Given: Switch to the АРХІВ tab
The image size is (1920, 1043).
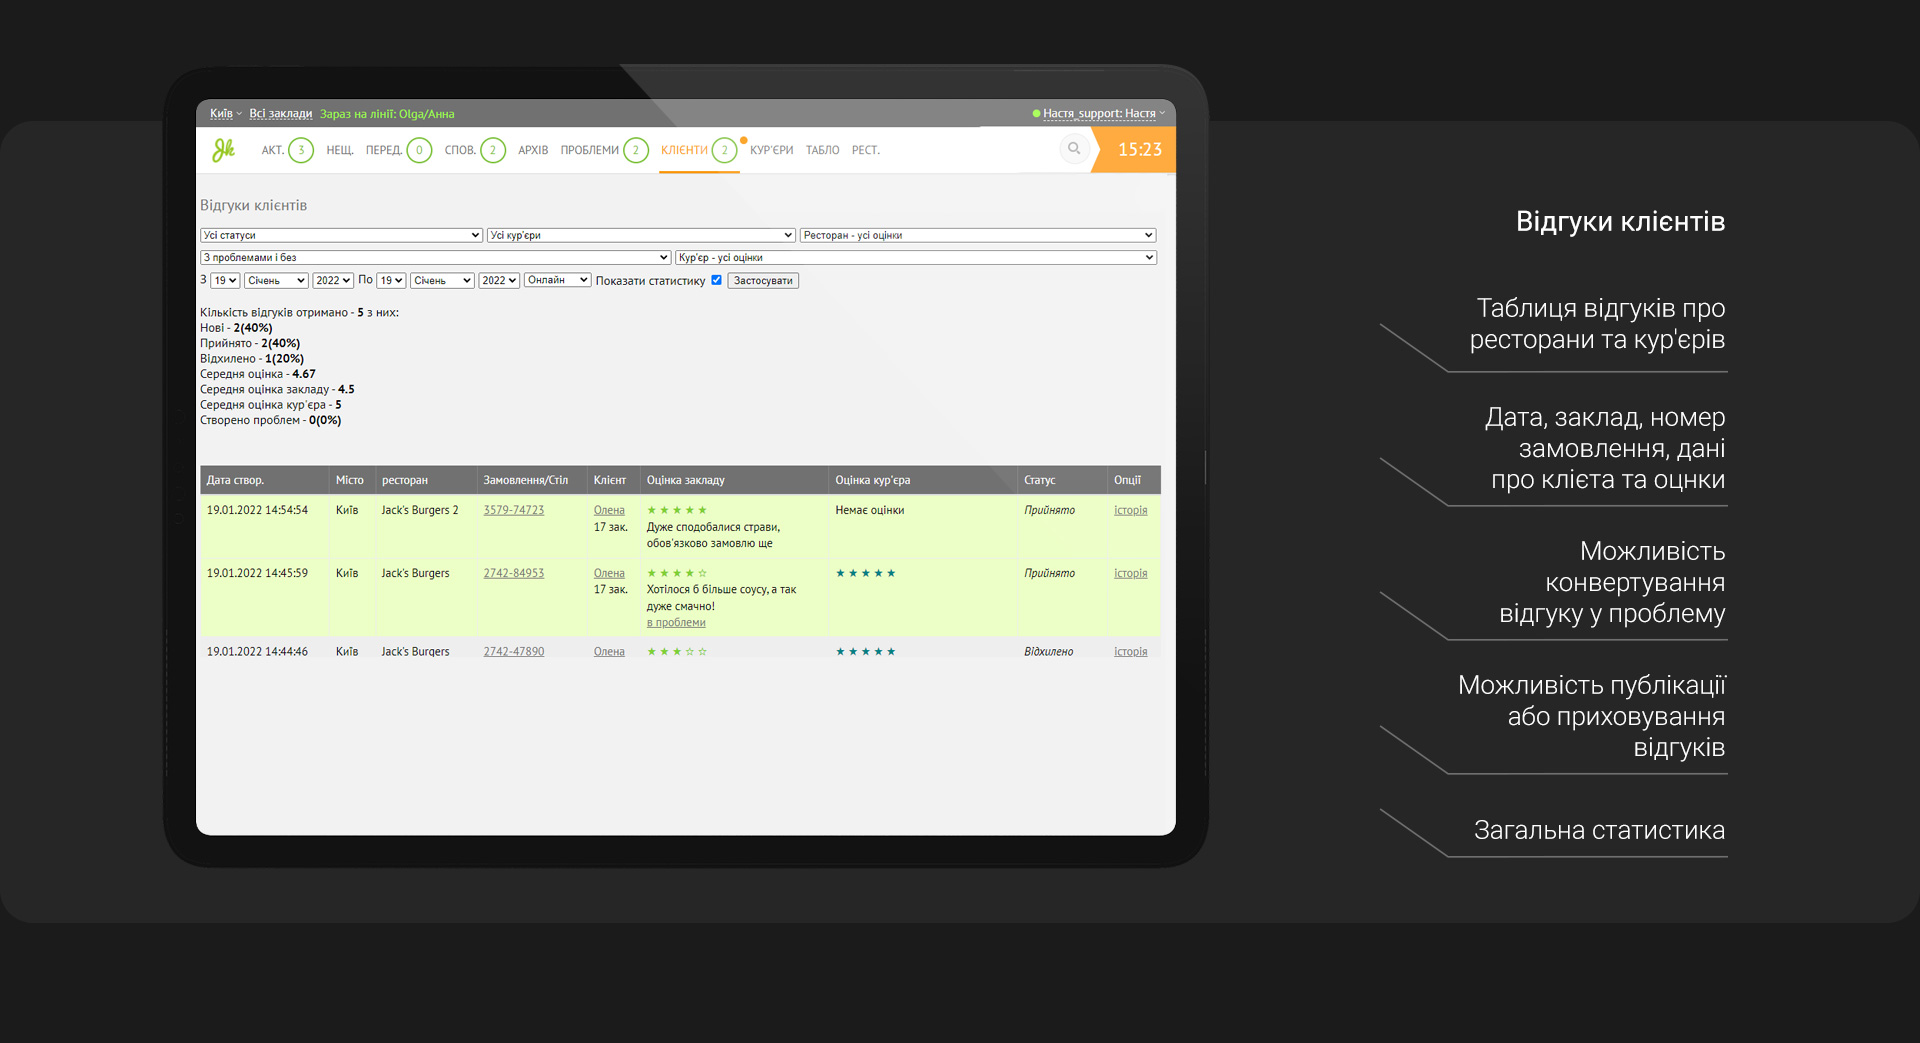Looking at the screenshot, I should pos(533,150).
